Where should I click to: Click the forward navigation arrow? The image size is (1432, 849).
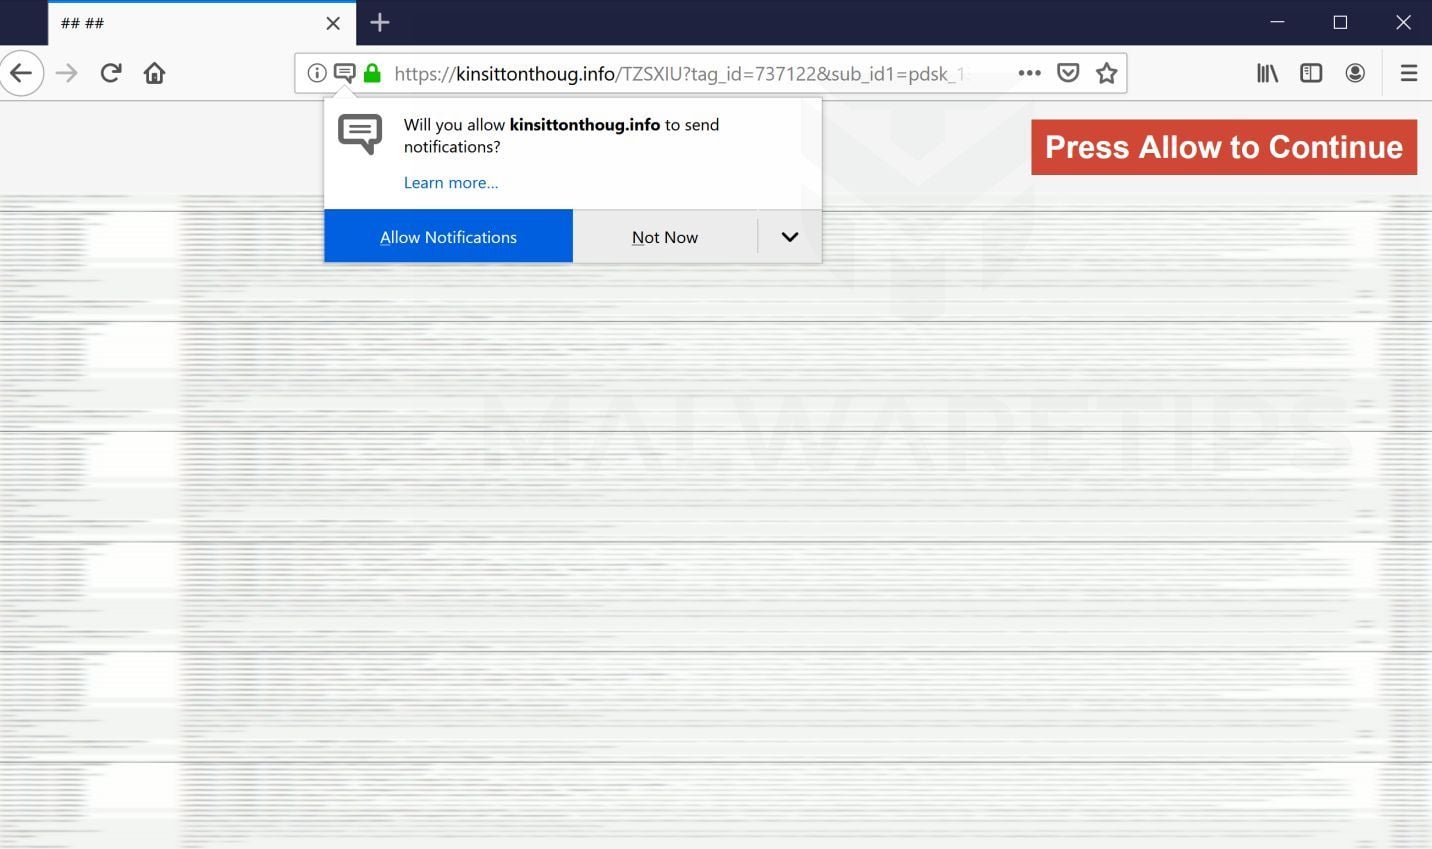(x=67, y=73)
